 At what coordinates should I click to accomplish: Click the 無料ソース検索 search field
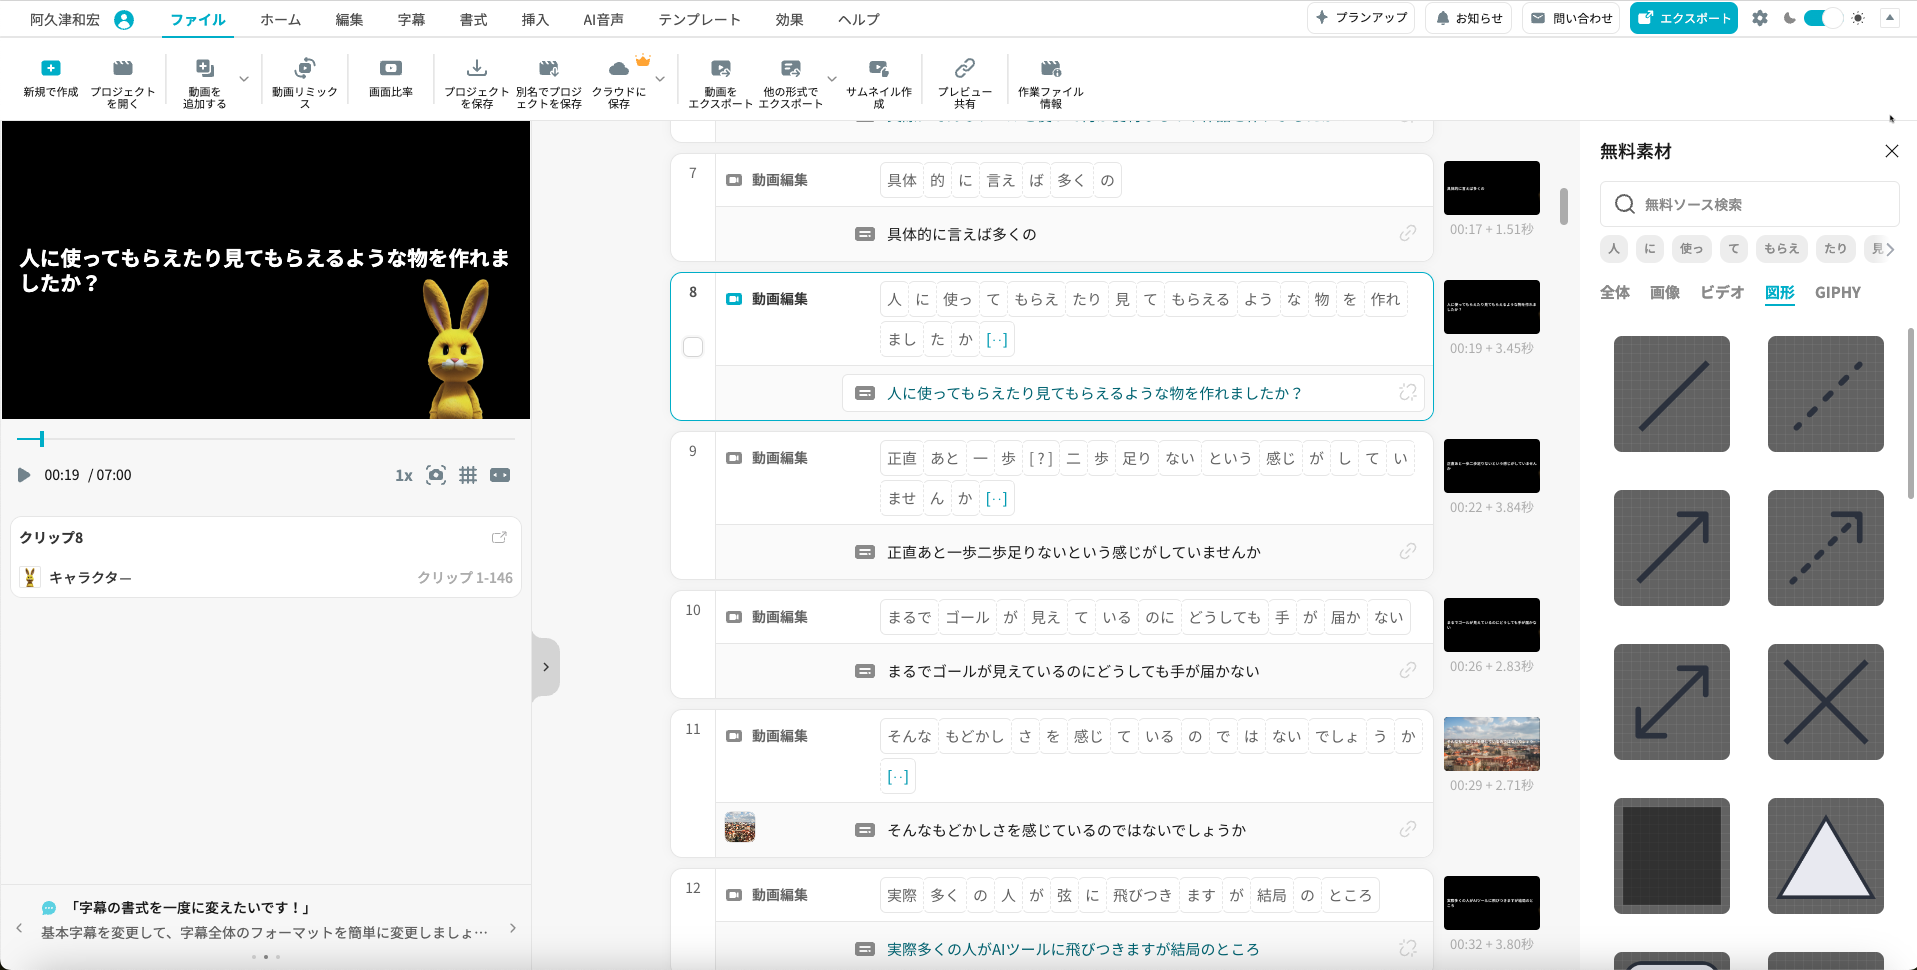point(1750,204)
